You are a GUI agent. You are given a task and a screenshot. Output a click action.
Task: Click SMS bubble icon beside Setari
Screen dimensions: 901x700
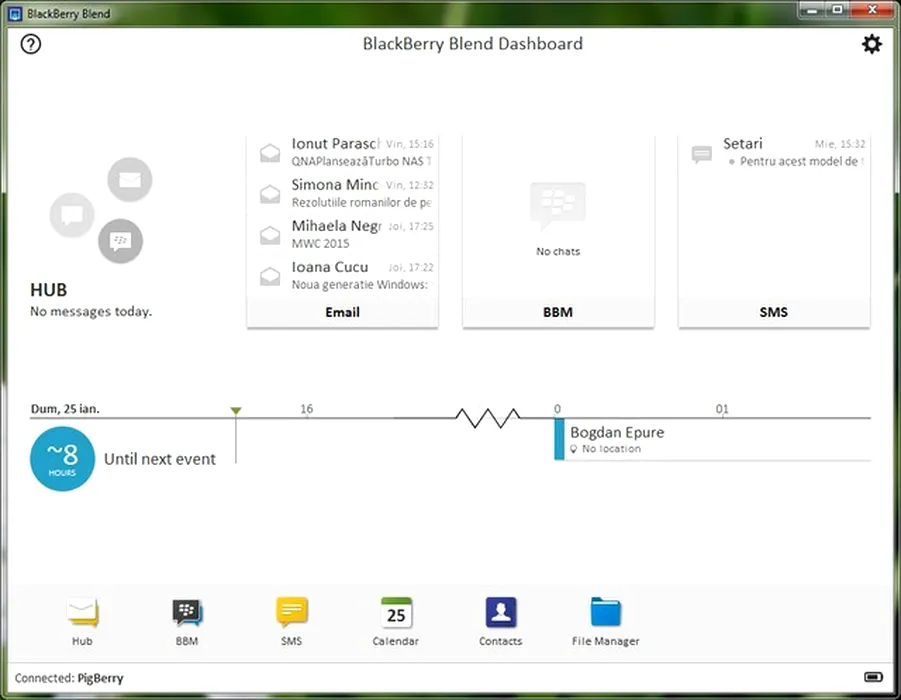click(x=702, y=154)
